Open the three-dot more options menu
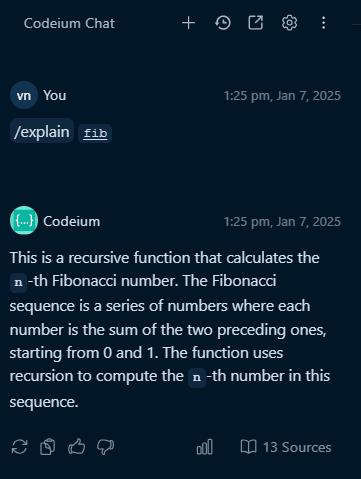 tap(323, 23)
